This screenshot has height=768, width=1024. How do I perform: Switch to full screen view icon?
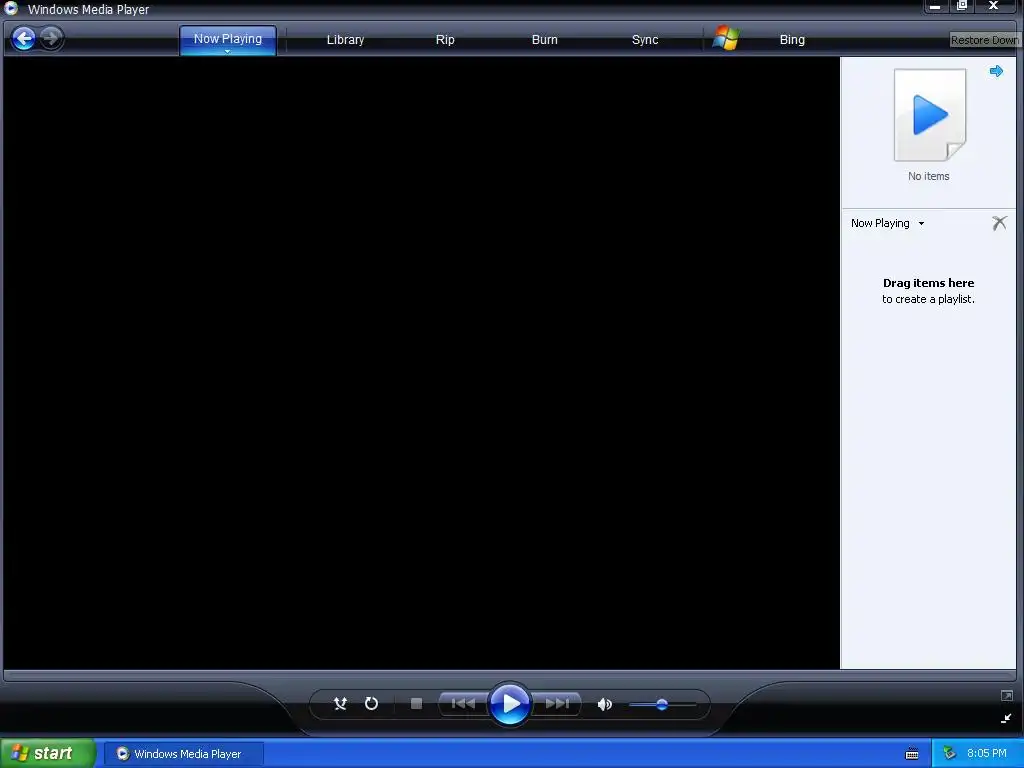pyautogui.click(x=1006, y=696)
